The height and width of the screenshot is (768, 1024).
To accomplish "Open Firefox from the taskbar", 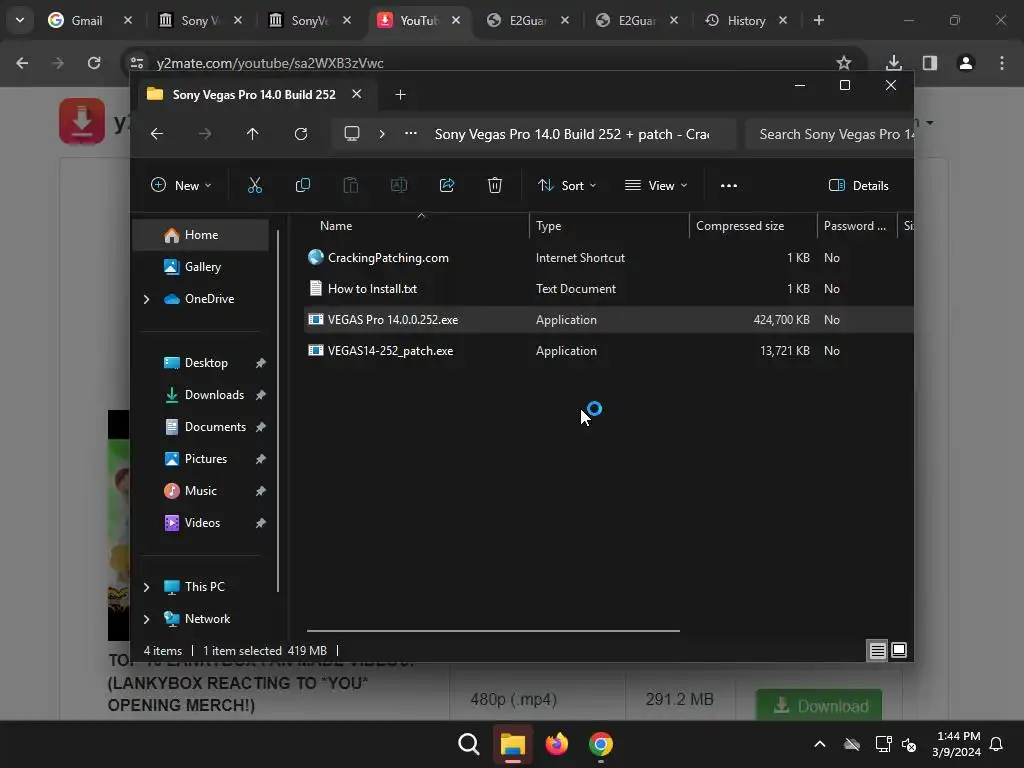I will [x=556, y=744].
